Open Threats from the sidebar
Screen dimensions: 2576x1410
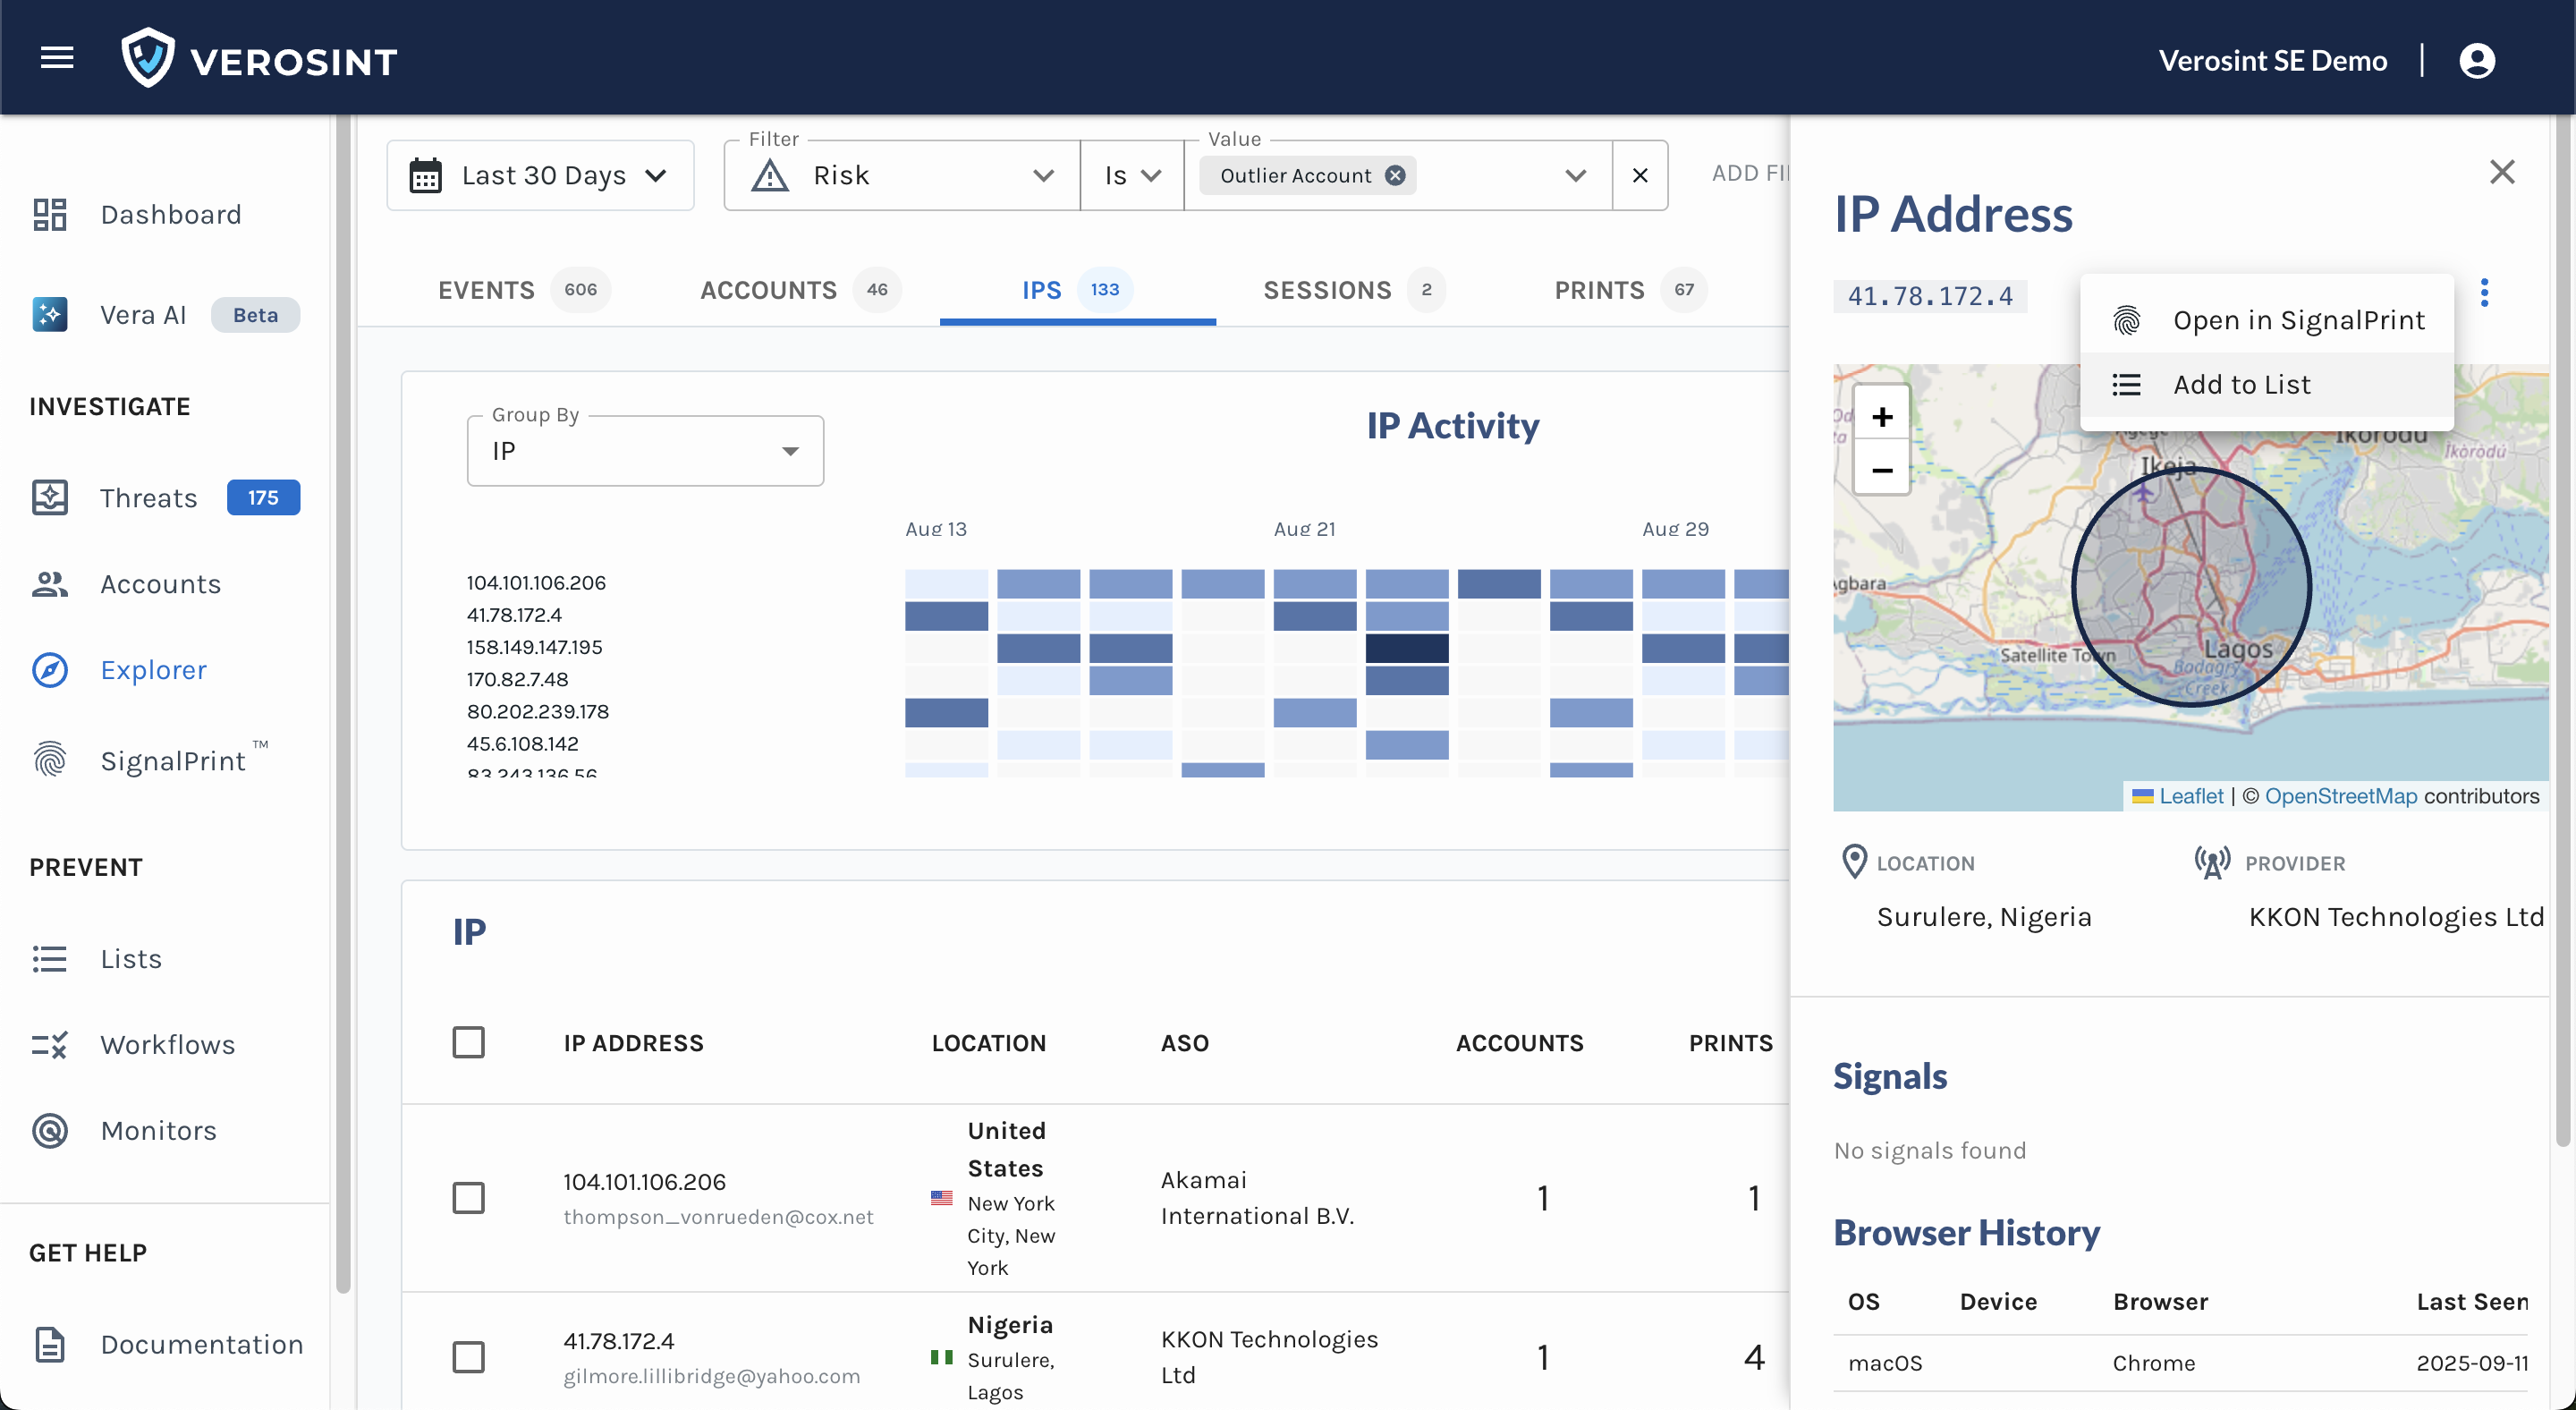pyautogui.click(x=148, y=497)
